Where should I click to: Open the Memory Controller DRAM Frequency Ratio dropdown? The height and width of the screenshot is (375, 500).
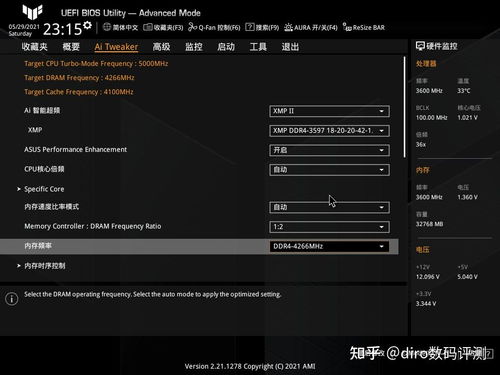pyautogui.click(x=329, y=227)
